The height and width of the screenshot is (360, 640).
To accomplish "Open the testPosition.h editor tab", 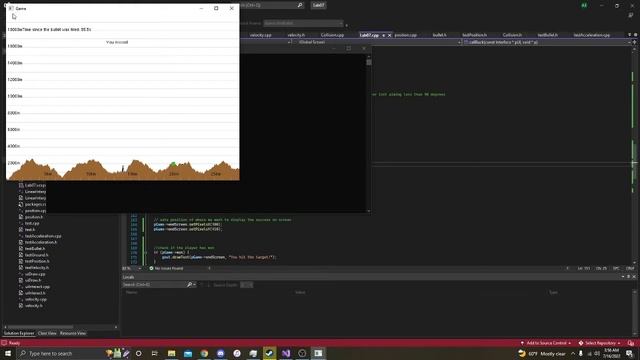I will coord(474,35).
